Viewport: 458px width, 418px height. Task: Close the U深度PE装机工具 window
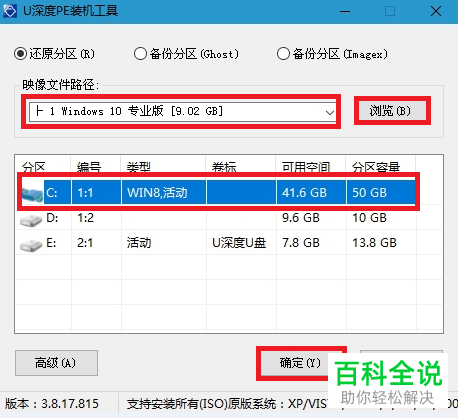tap(436, 11)
